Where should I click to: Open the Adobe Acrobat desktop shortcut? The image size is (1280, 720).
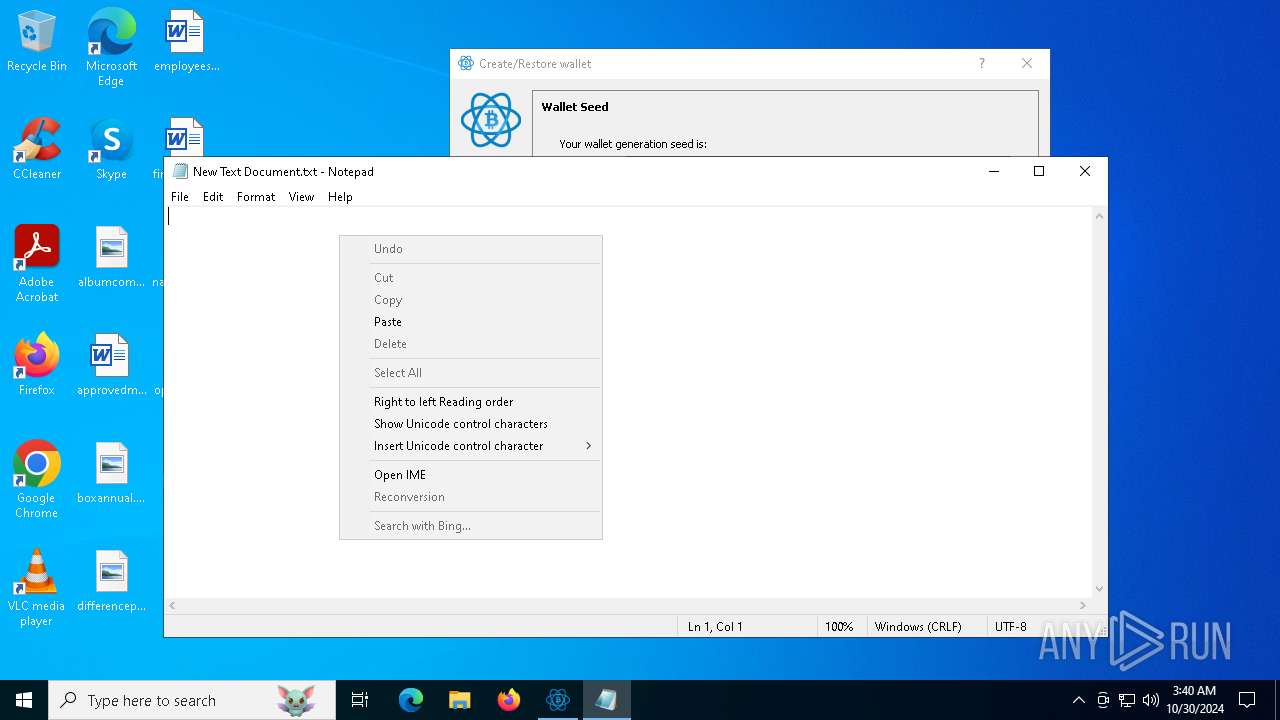(x=37, y=264)
